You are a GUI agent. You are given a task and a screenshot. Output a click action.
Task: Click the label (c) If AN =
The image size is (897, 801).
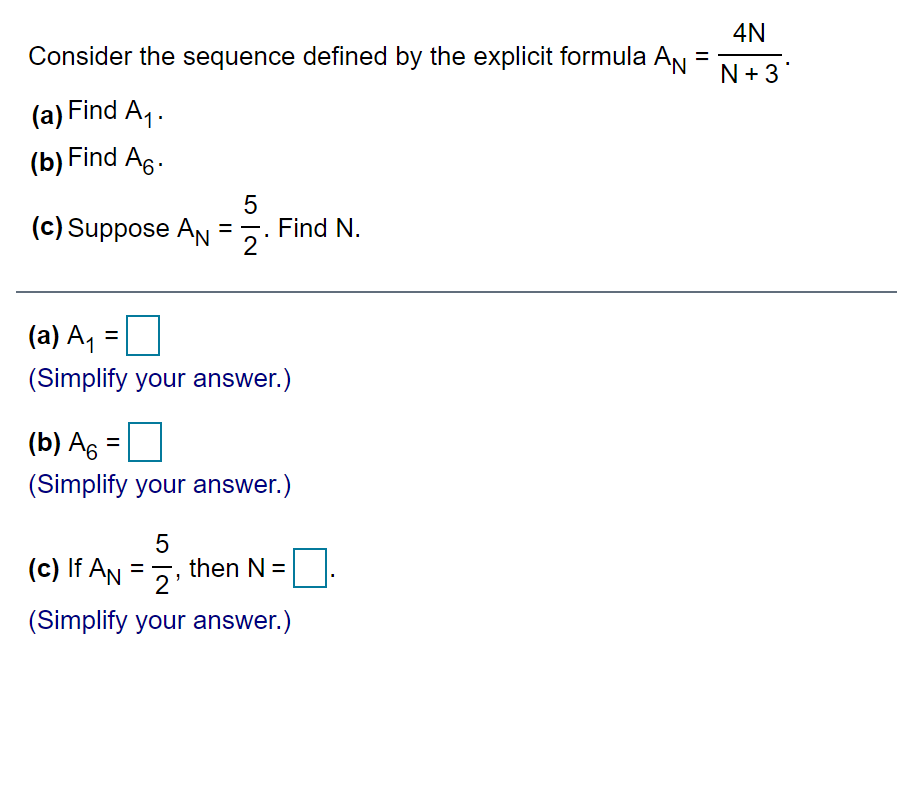point(85,568)
